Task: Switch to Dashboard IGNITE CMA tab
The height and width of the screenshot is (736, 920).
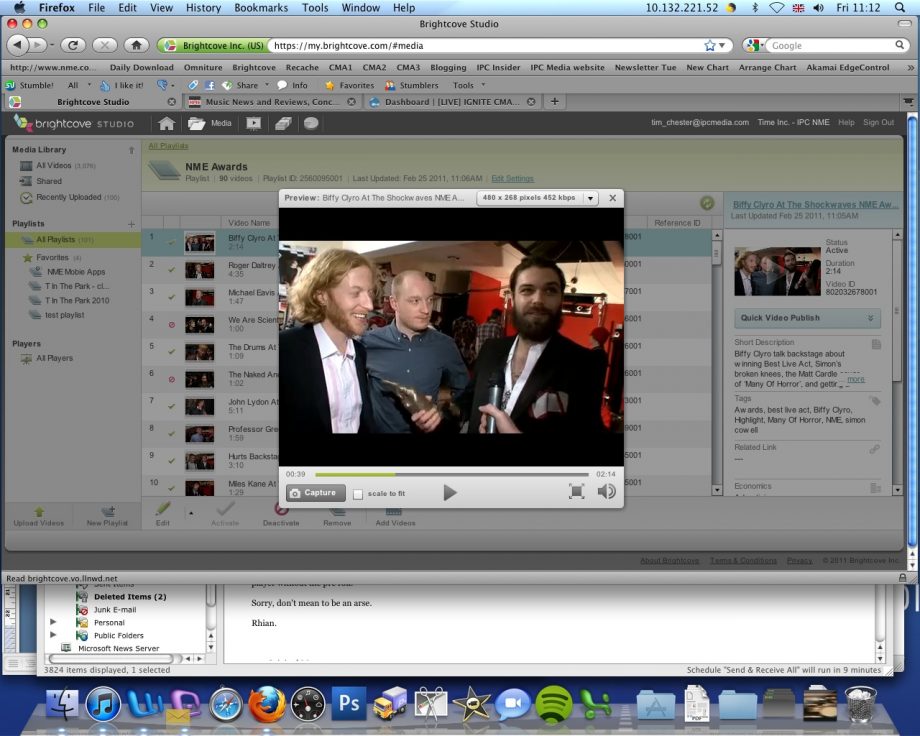Action: tap(452, 102)
